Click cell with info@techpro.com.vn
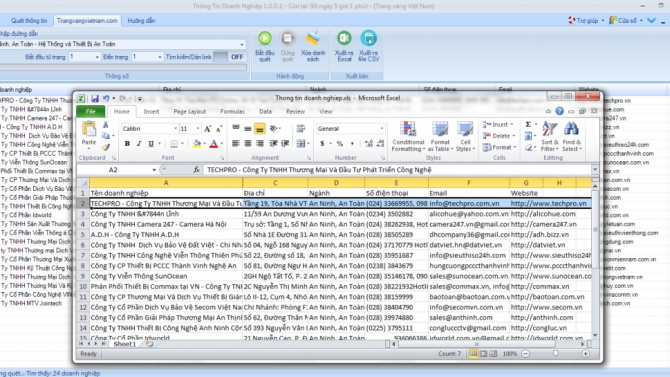This screenshot has height=377, width=670. click(469, 203)
